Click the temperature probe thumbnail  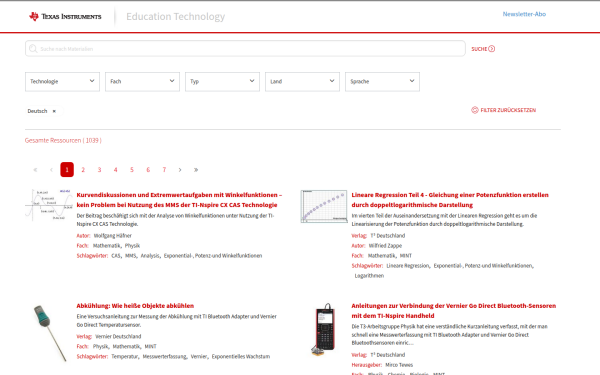[49, 333]
